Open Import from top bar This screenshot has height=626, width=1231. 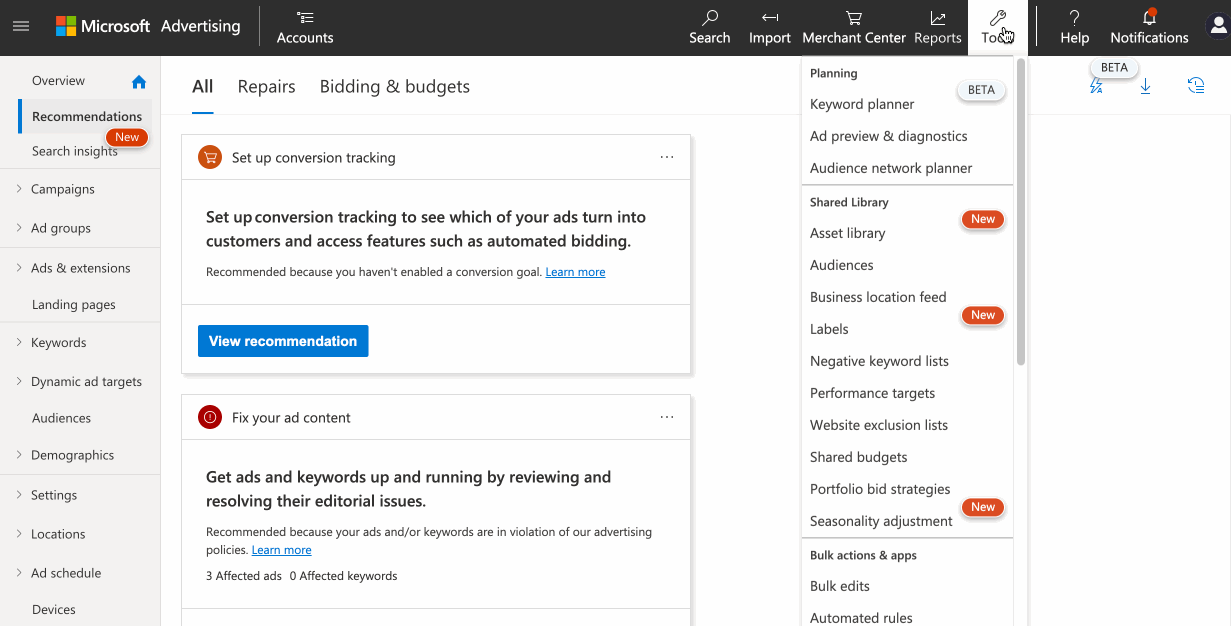click(x=769, y=18)
